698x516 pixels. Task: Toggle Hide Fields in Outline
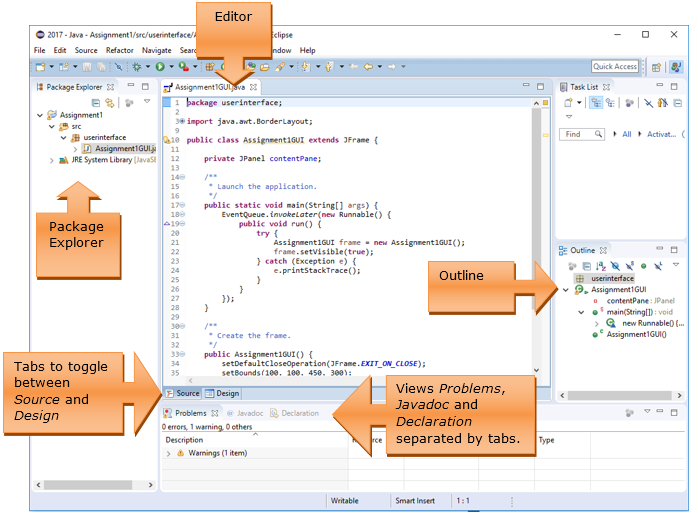(615, 266)
